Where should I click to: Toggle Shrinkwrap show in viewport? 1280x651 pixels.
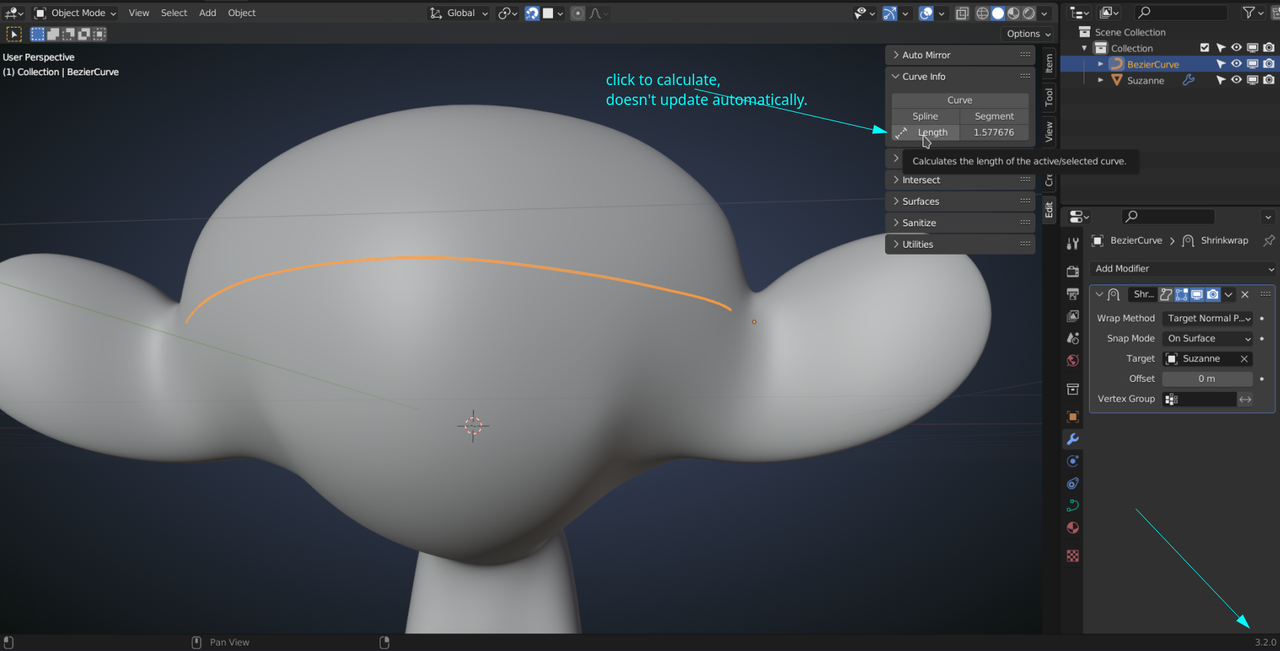tap(1196, 294)
